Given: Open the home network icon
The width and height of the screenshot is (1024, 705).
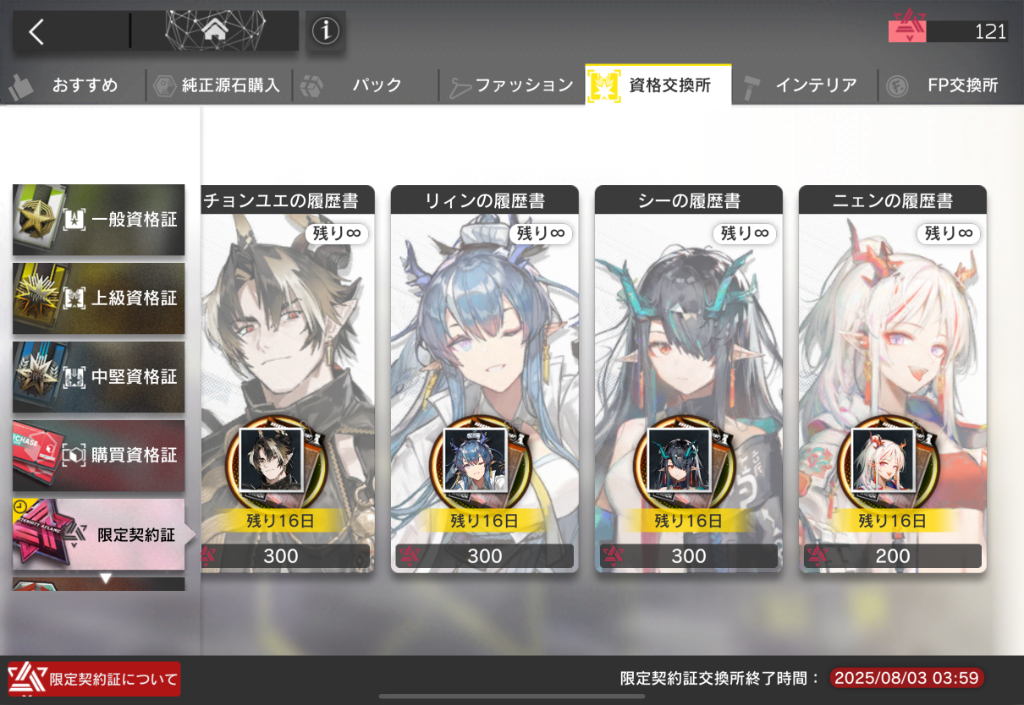Looking at the screenshot, I should pos(215,30).
